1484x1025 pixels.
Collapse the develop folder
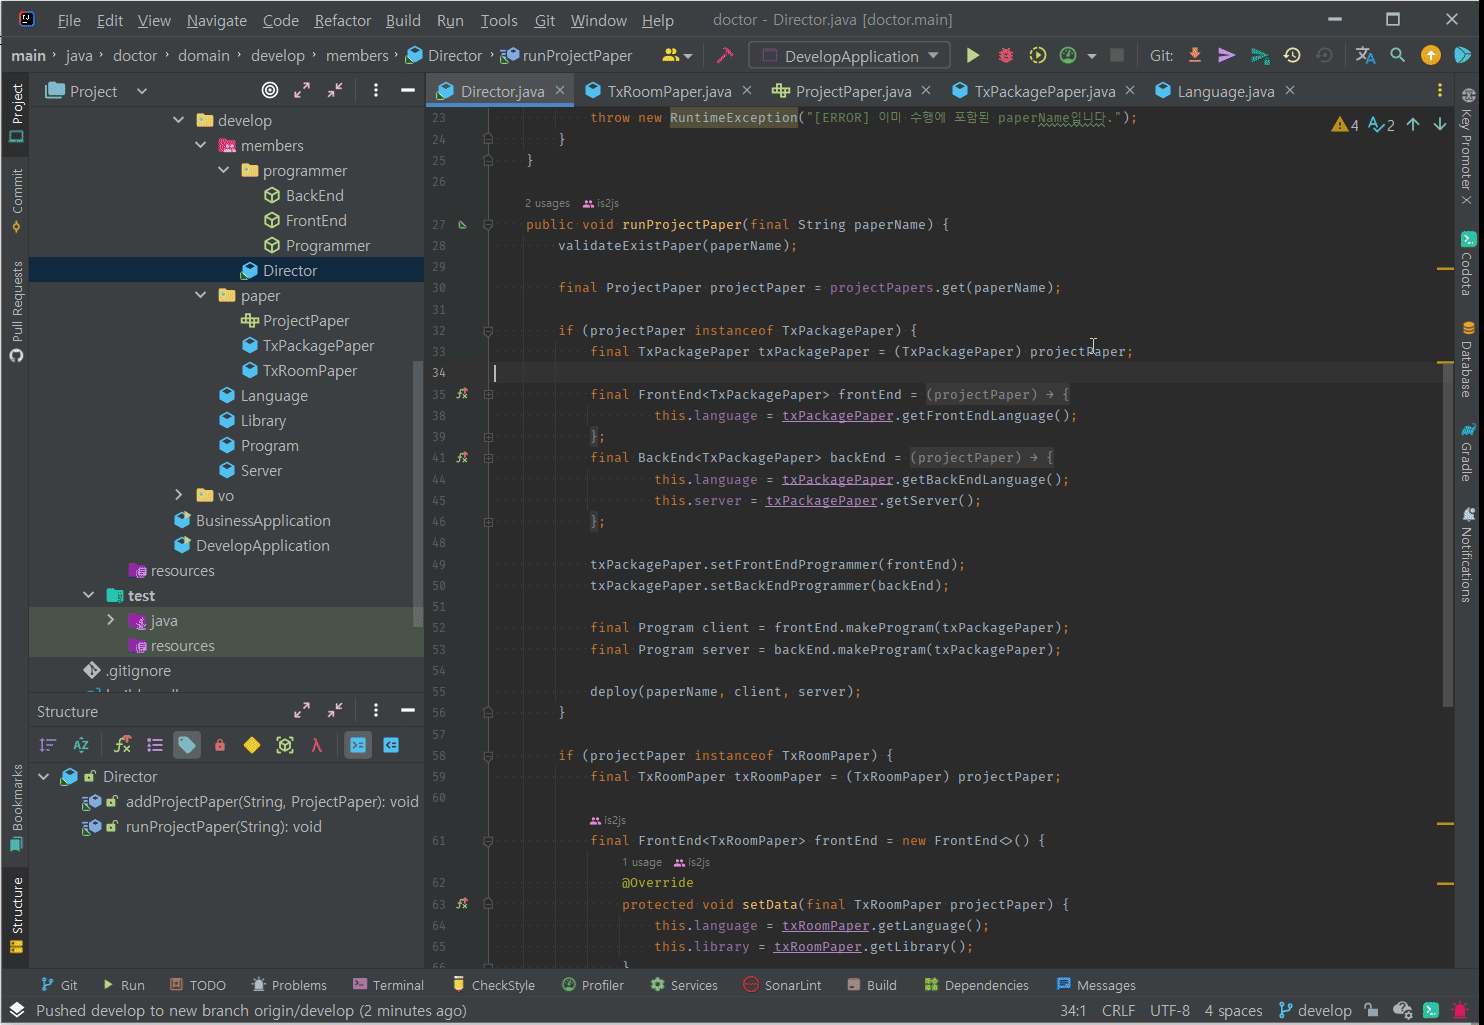(179, 120)
